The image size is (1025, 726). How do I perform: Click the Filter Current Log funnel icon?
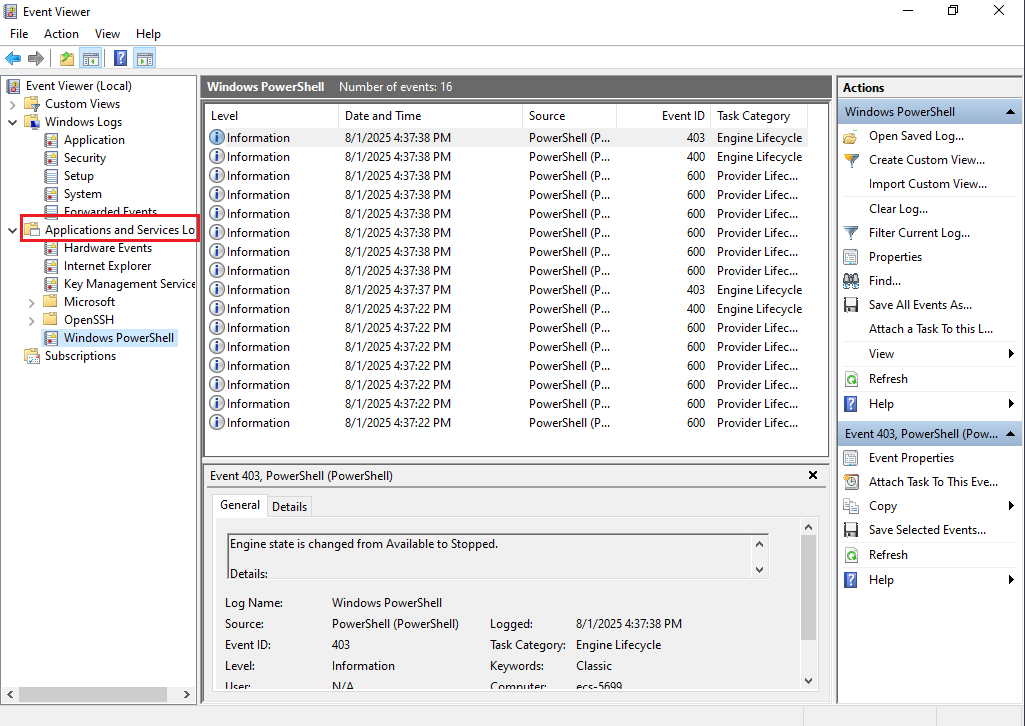(850, 233)
